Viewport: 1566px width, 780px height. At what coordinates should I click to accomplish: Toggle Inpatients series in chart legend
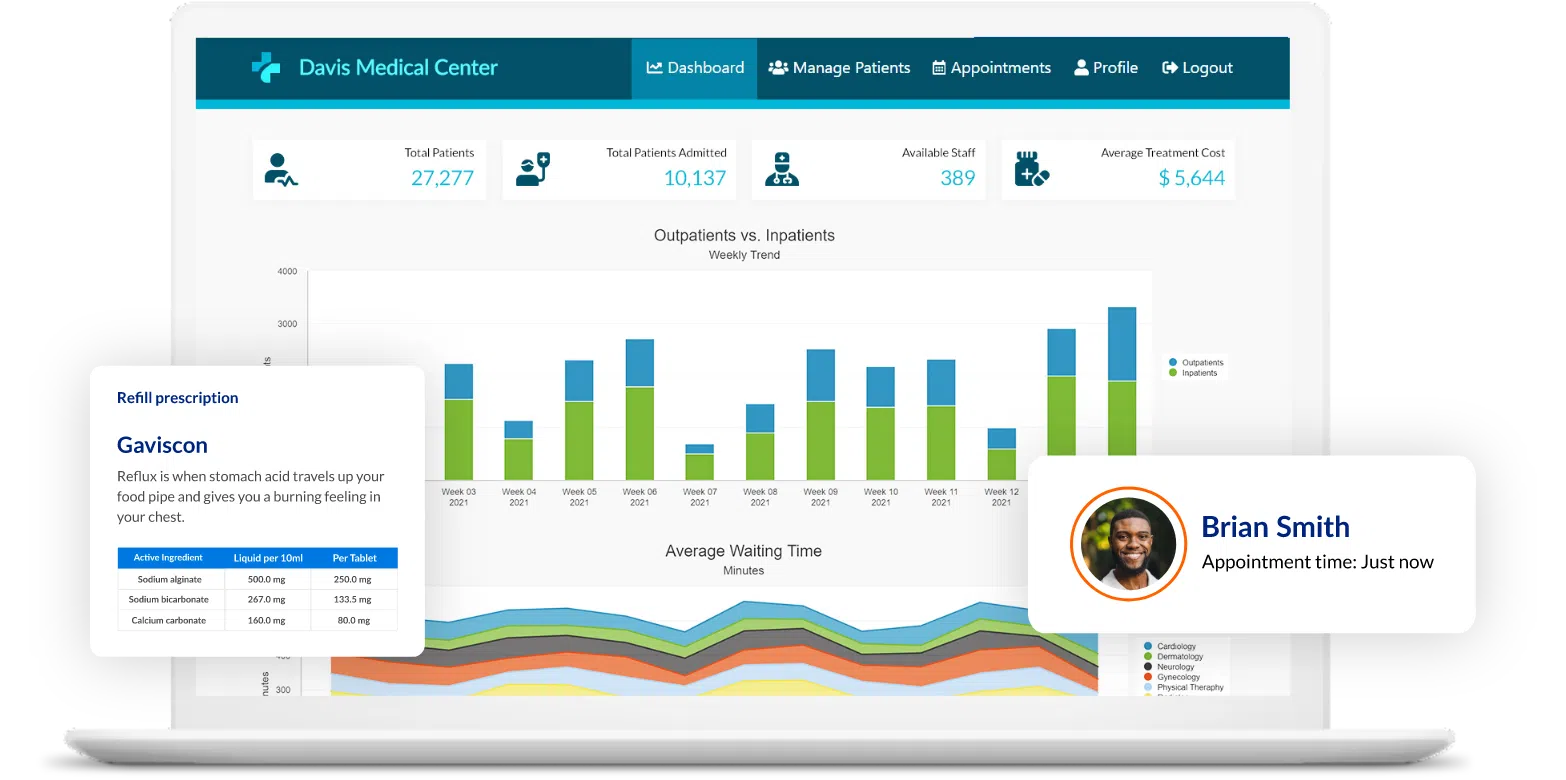pos(1199,373)
